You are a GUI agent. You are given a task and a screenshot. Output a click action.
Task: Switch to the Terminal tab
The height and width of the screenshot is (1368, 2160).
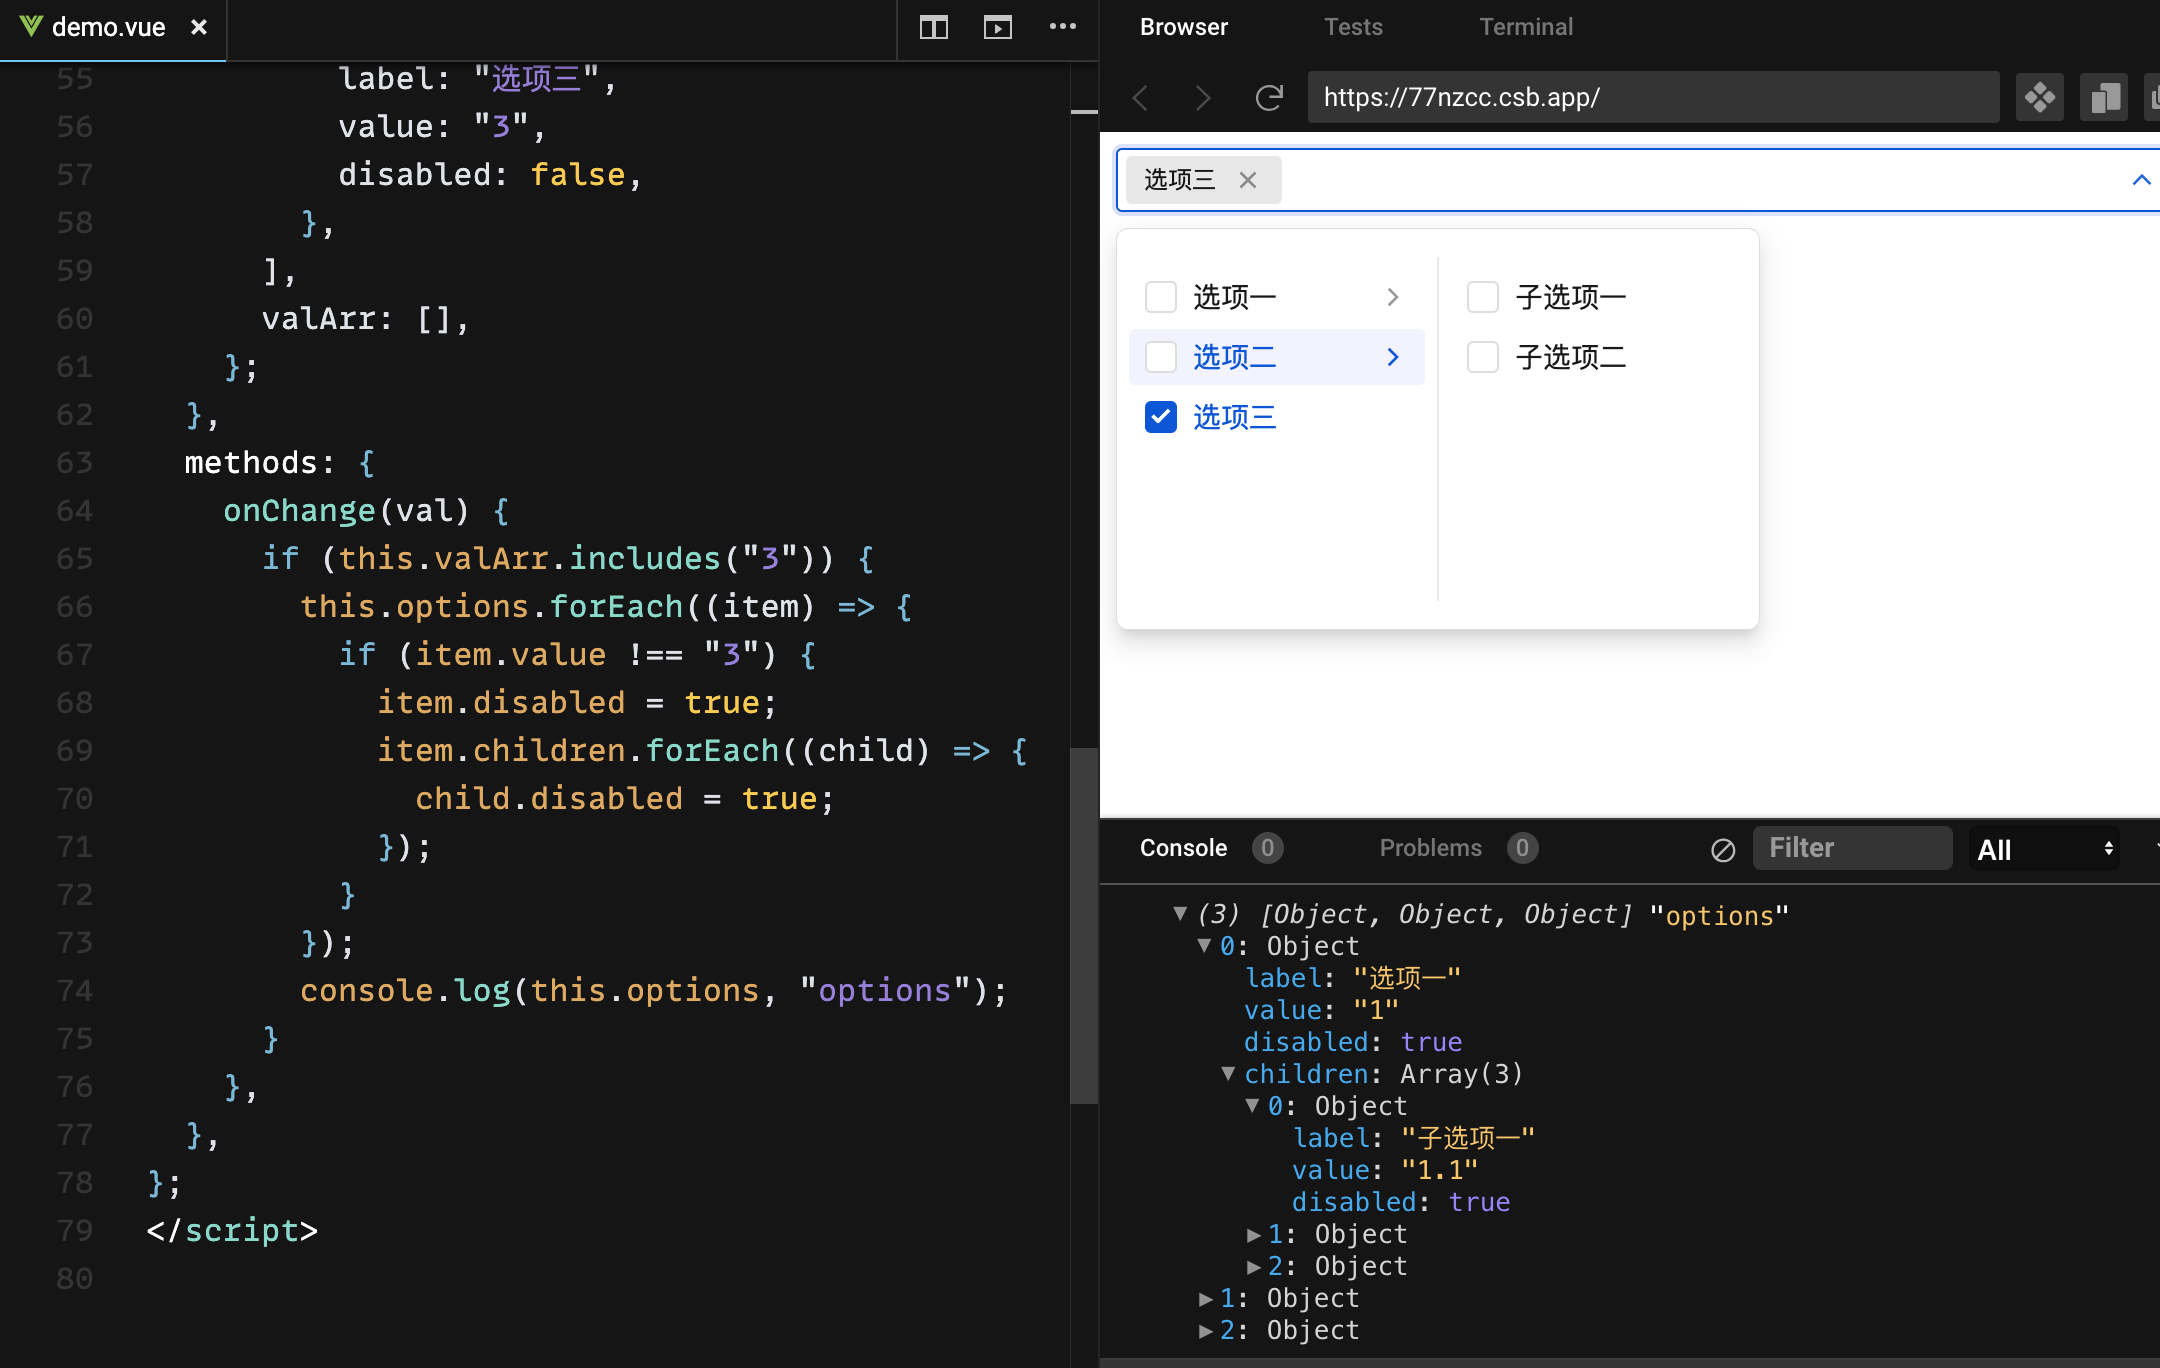(x=1526, y=27)
